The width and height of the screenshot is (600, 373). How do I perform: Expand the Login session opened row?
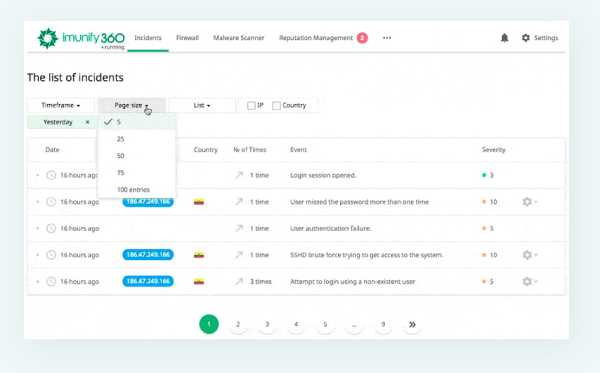click(x=38, y=175)
